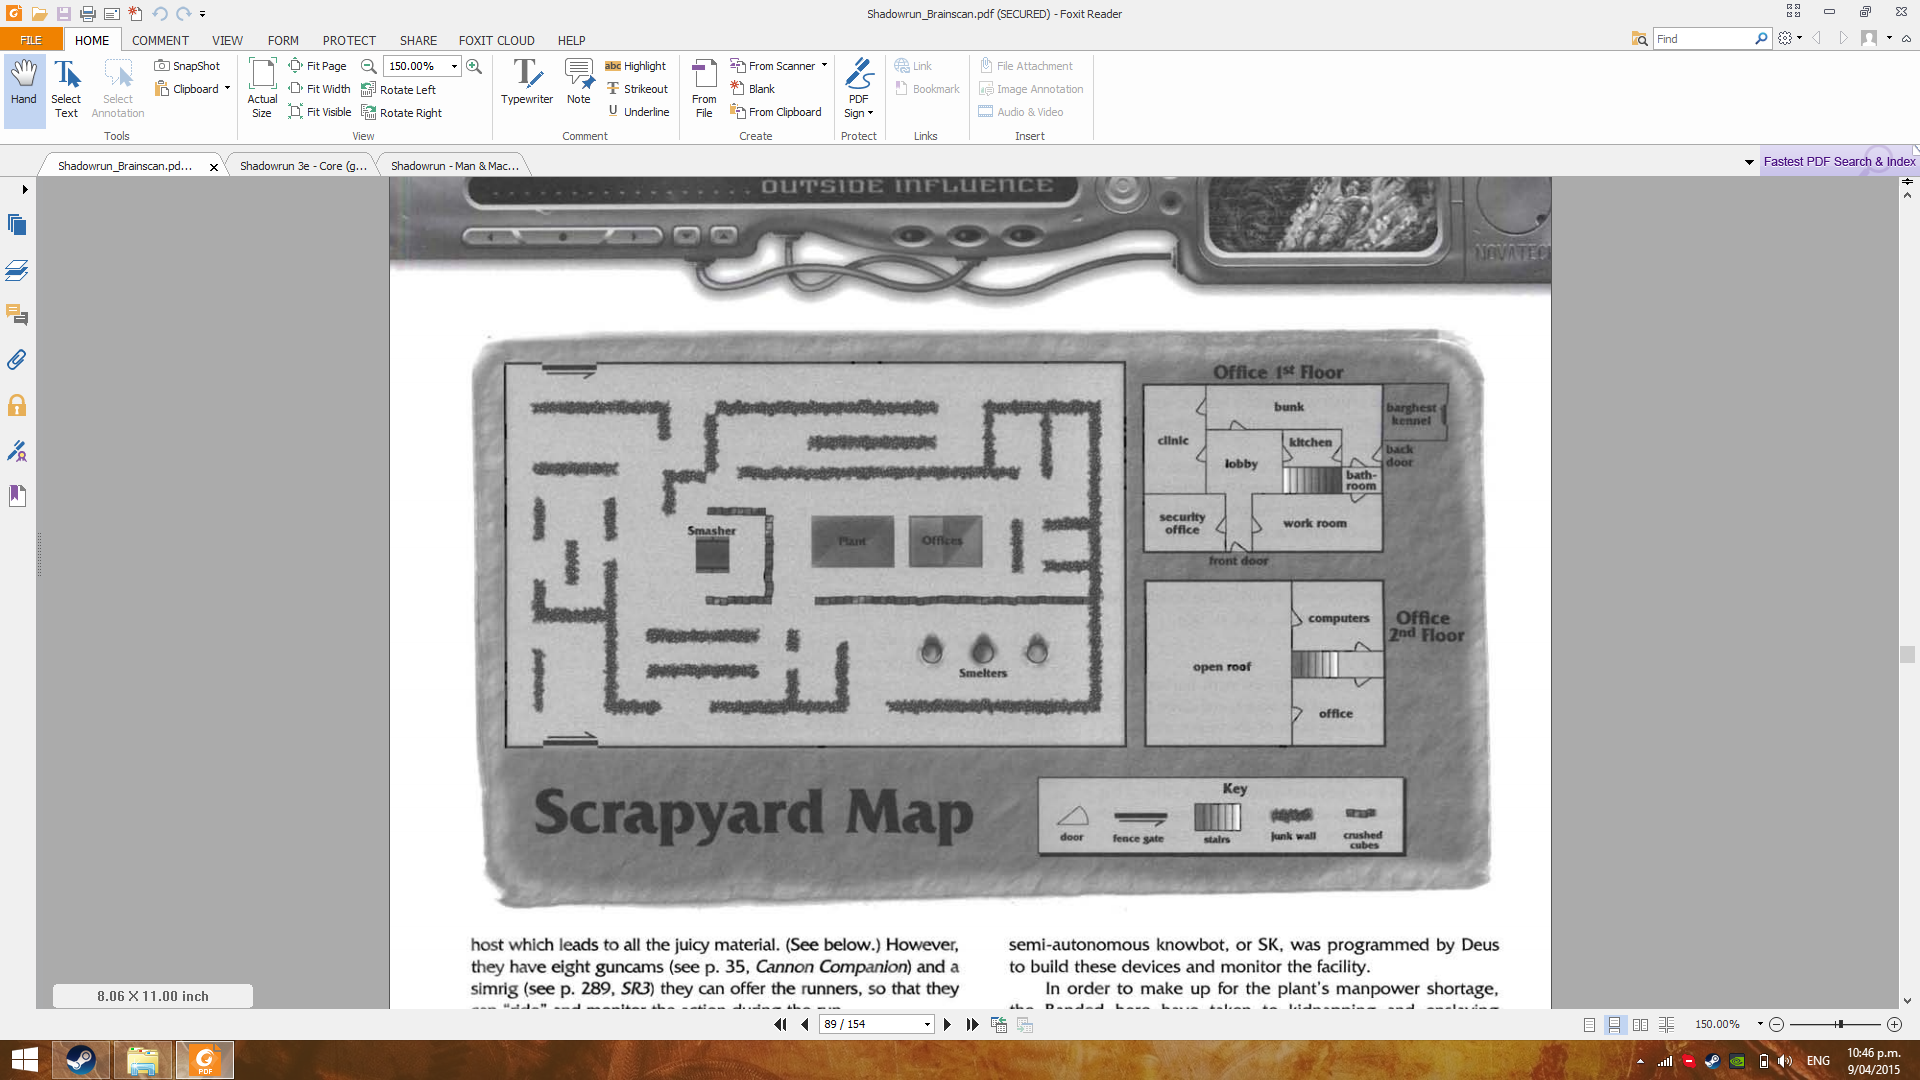Collapse the ribbon with the top-right caret
This screenshot has height=1080, width=1920.
[1906, 39]
